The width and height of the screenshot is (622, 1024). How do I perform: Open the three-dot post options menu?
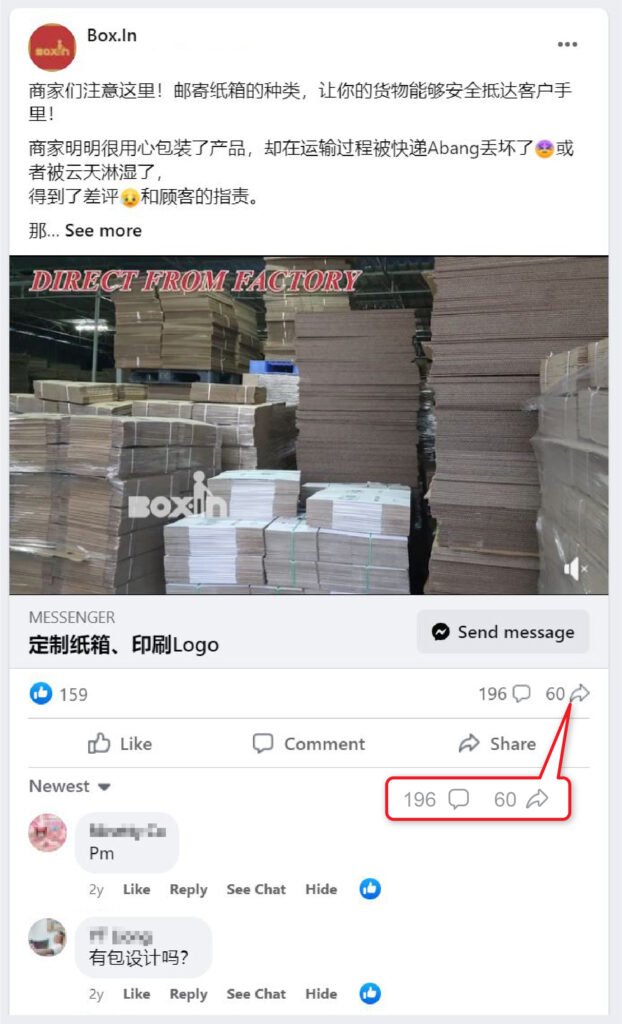click(x=567, y=44)
